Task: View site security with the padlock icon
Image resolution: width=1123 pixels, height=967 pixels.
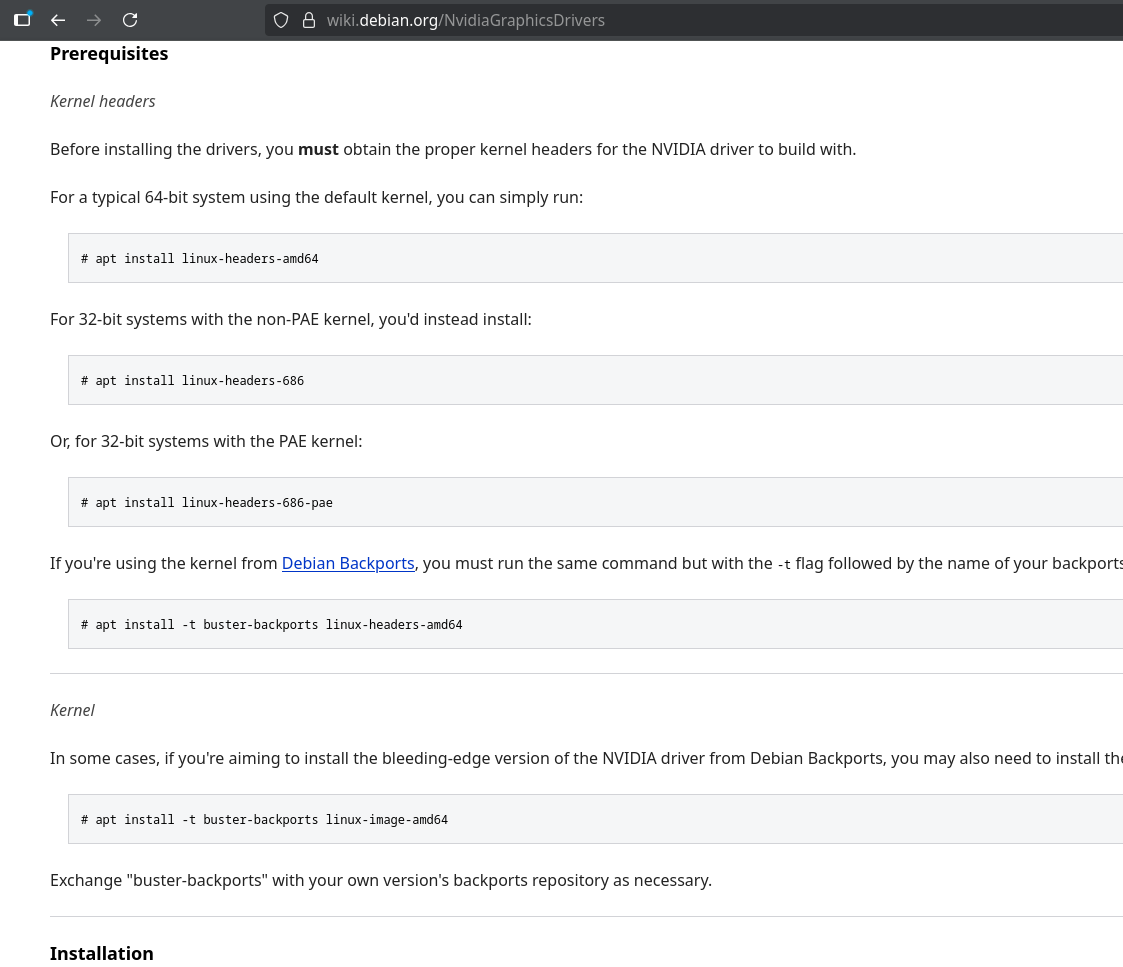Action: 307,20
